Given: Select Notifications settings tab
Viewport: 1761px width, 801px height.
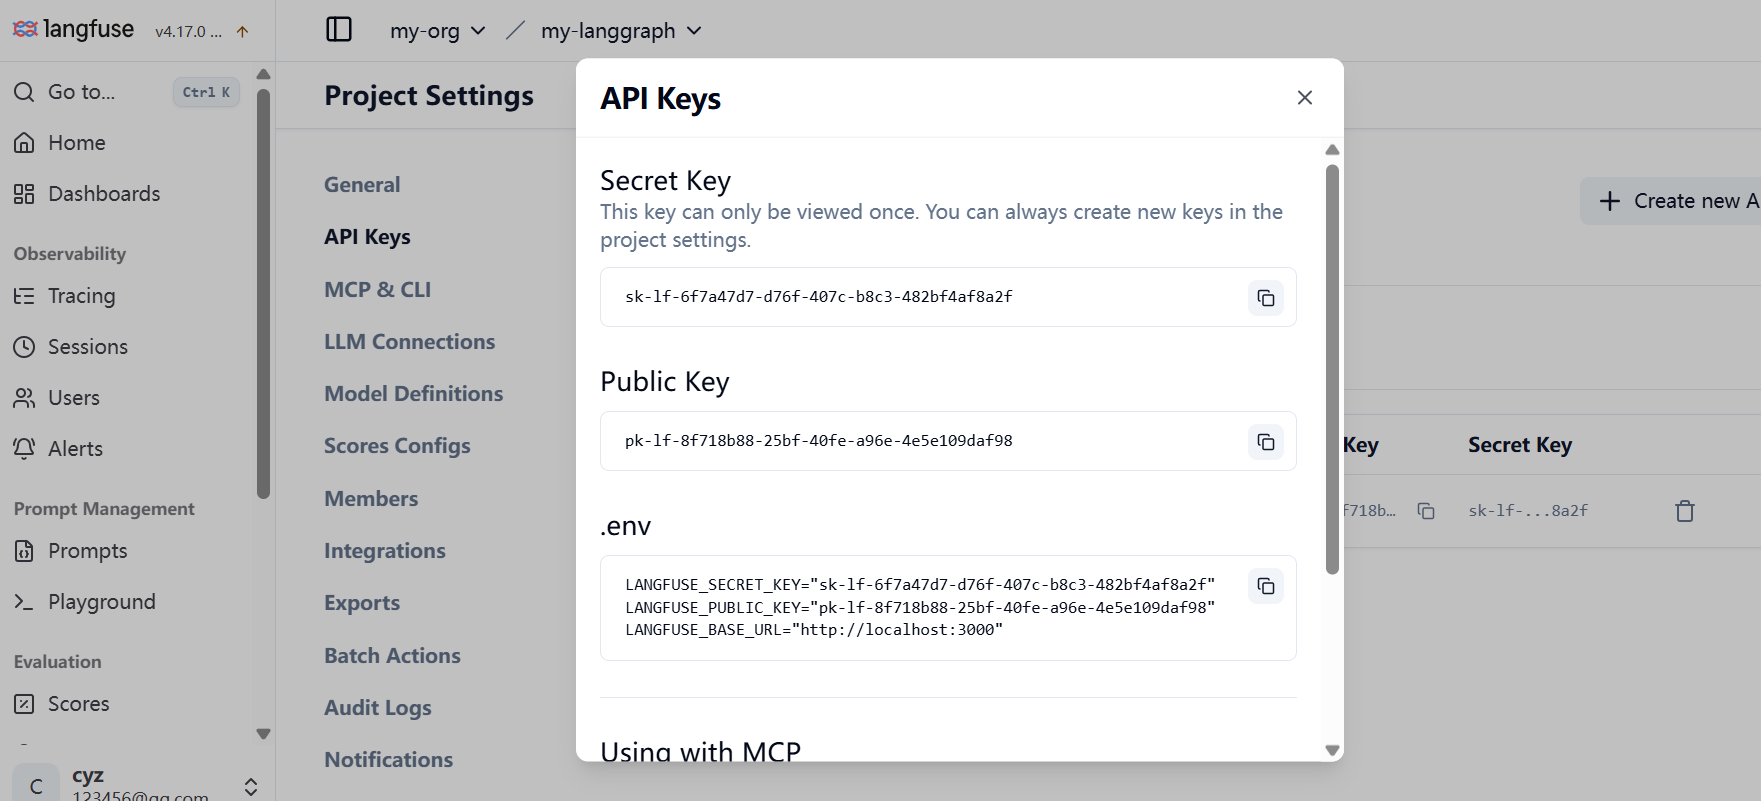Looking at the screenshot, I should click(388, 760).
